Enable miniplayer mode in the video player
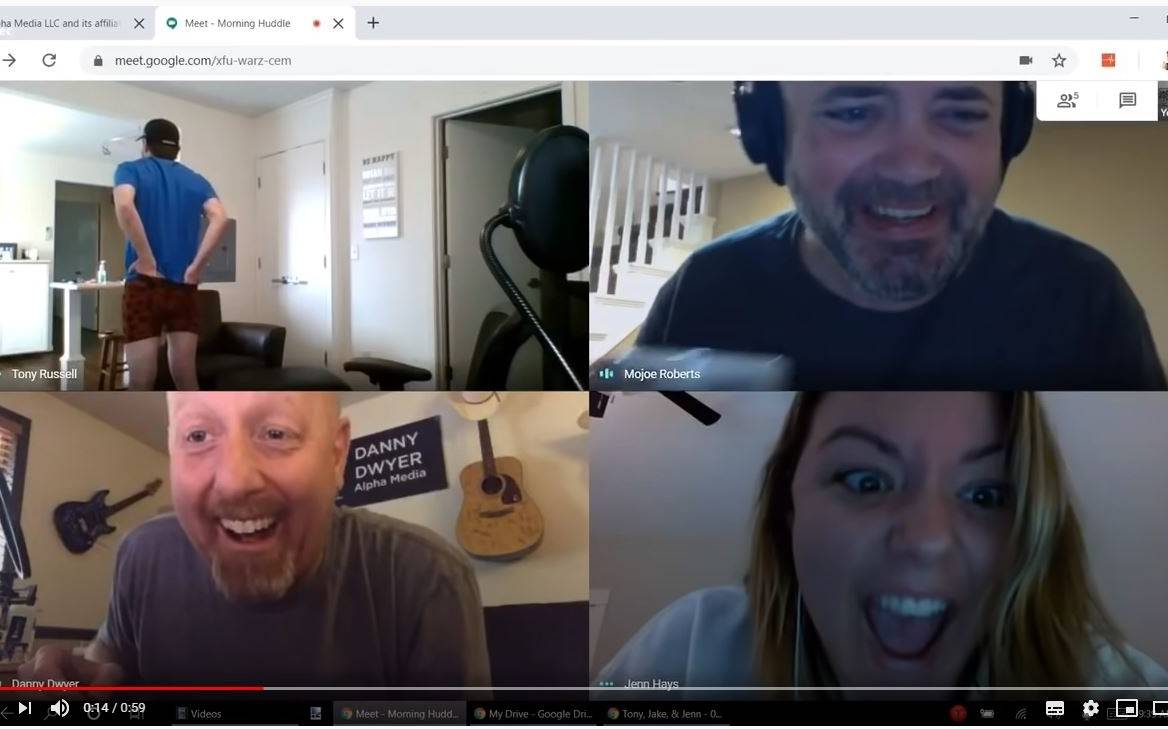The height and width of the screenshot is (729, 1168). point(1126,708)
